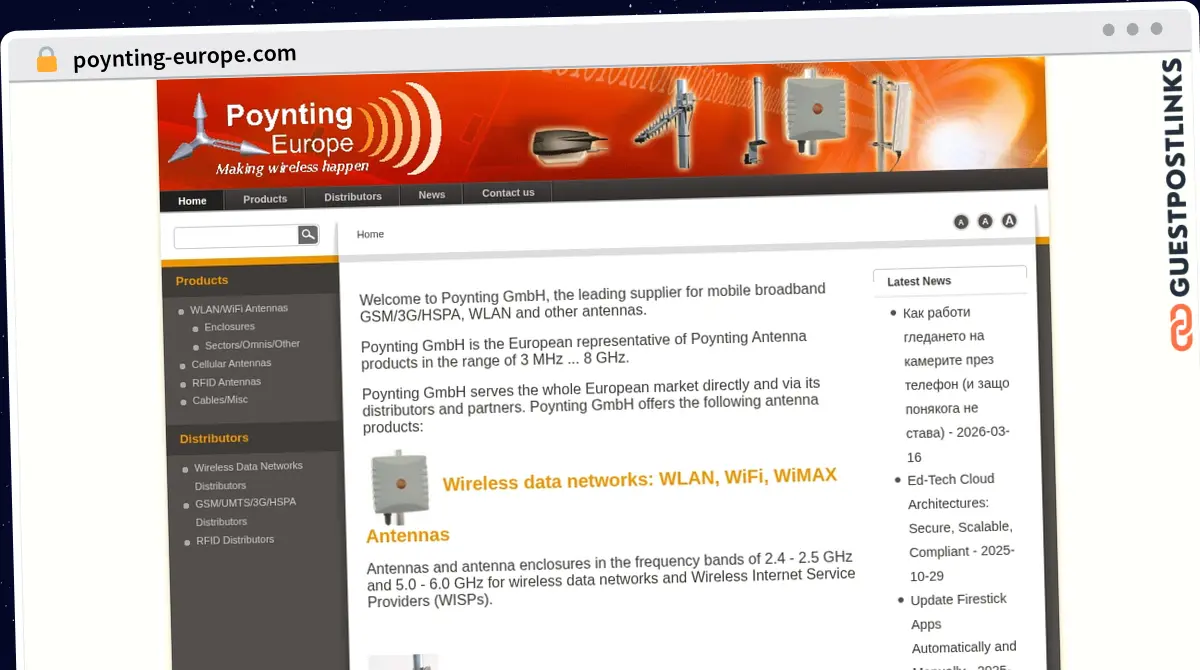Screen dimensions: 1200x670
Task: Select the medium font size icon
Action: (x=985, y=221)
